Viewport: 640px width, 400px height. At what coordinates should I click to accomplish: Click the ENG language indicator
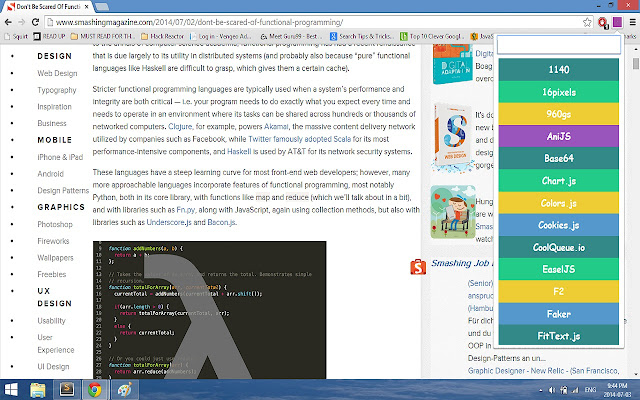click(x=590, y=390)
